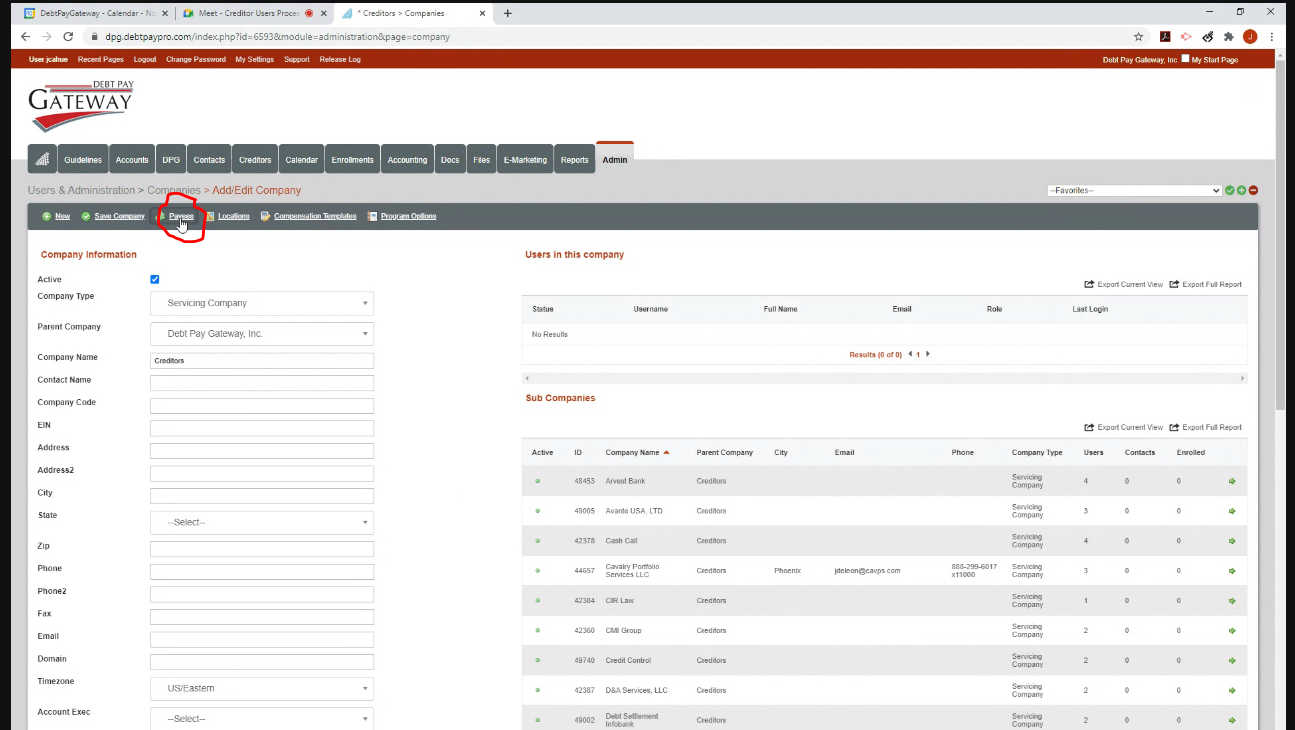Click the Locations toolbar icon
1295x730 pixels.
[x=210, y=216]
